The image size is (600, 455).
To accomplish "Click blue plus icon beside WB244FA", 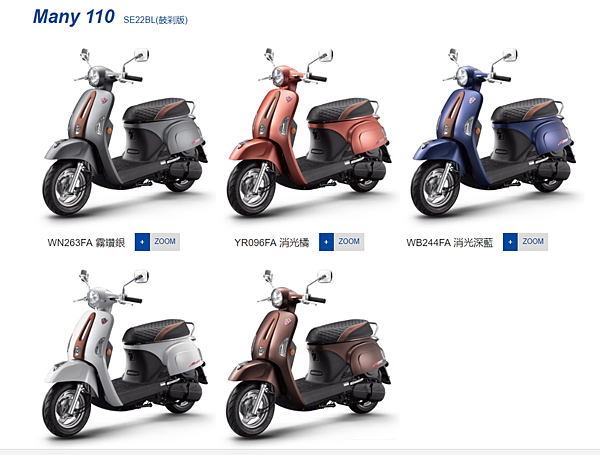I will point(510,242).
